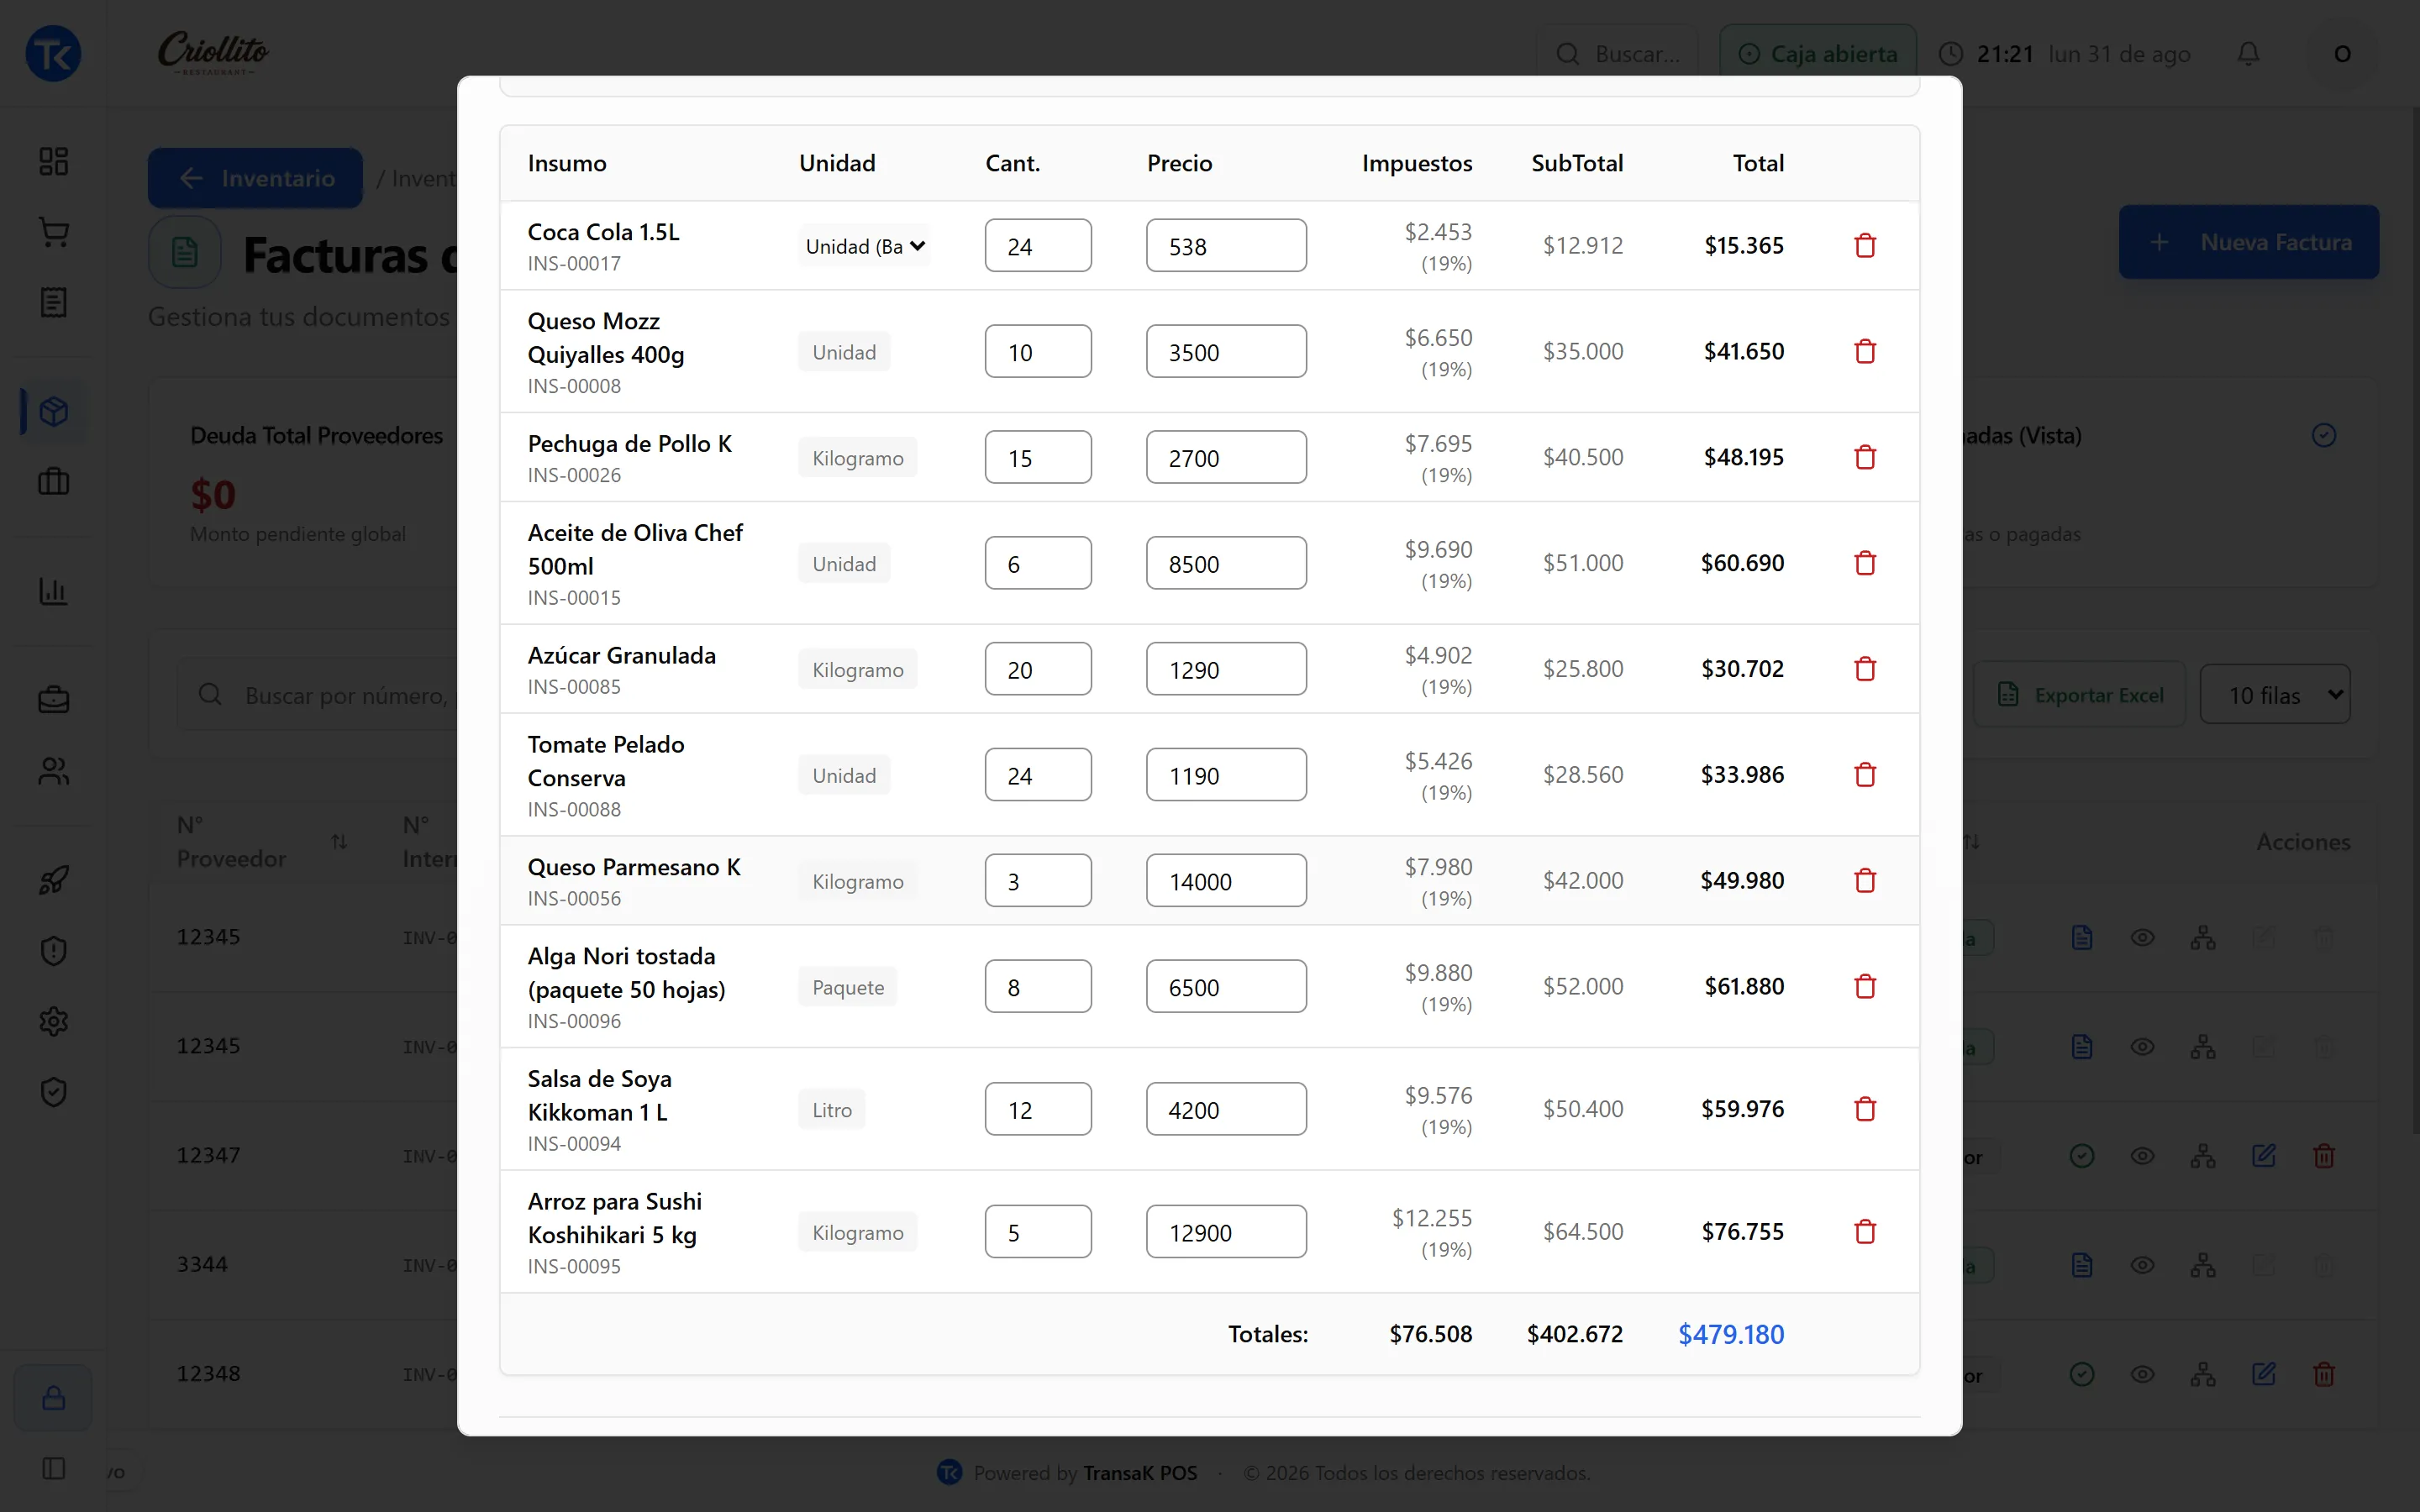Open the settings gear sidebar icon
The height and width of the screenshot is (1512, 2420).
coord(53,1021)
